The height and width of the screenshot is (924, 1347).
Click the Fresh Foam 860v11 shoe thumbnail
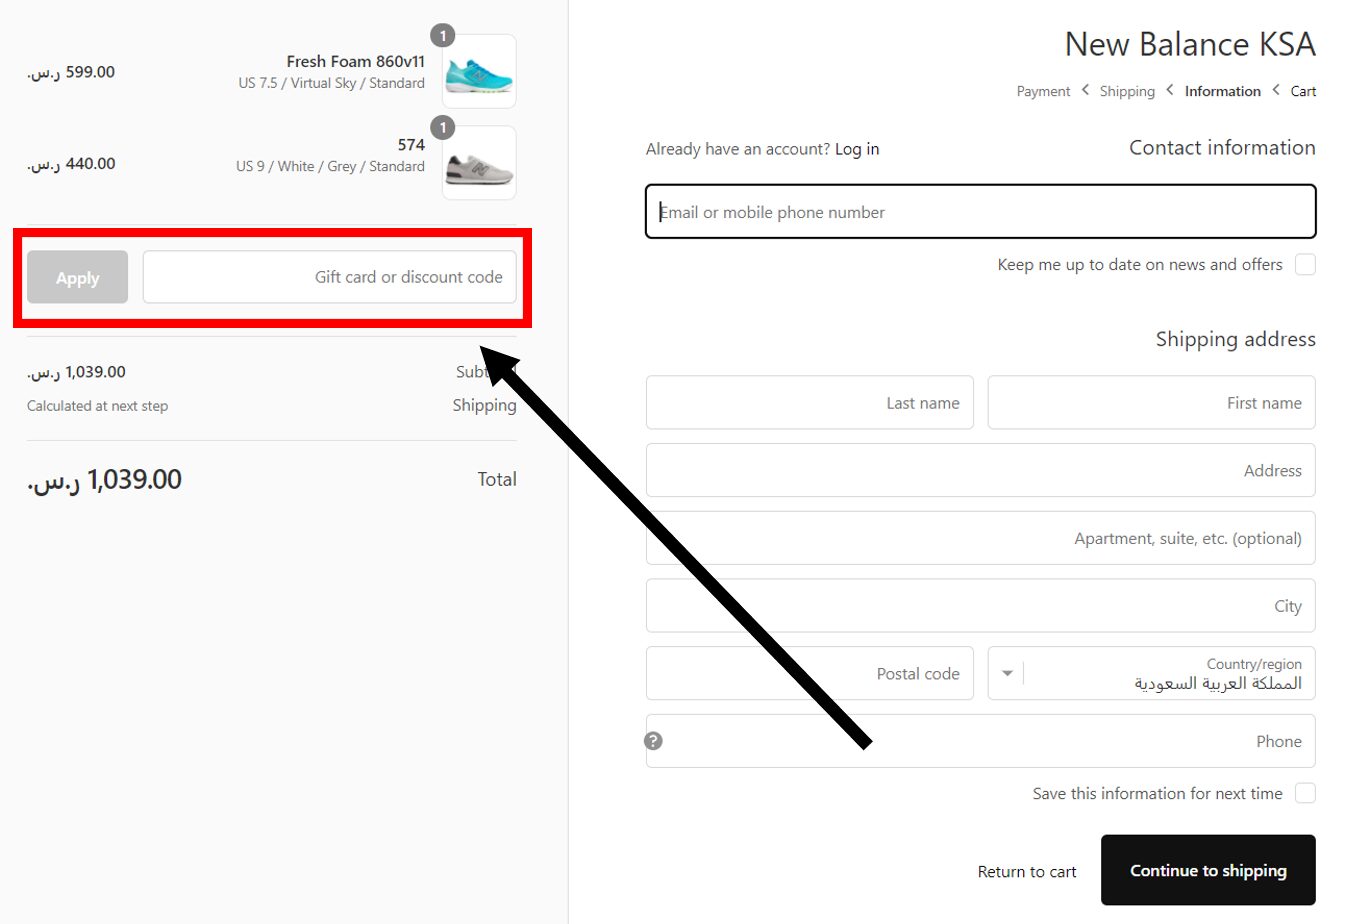pos(479,72)
